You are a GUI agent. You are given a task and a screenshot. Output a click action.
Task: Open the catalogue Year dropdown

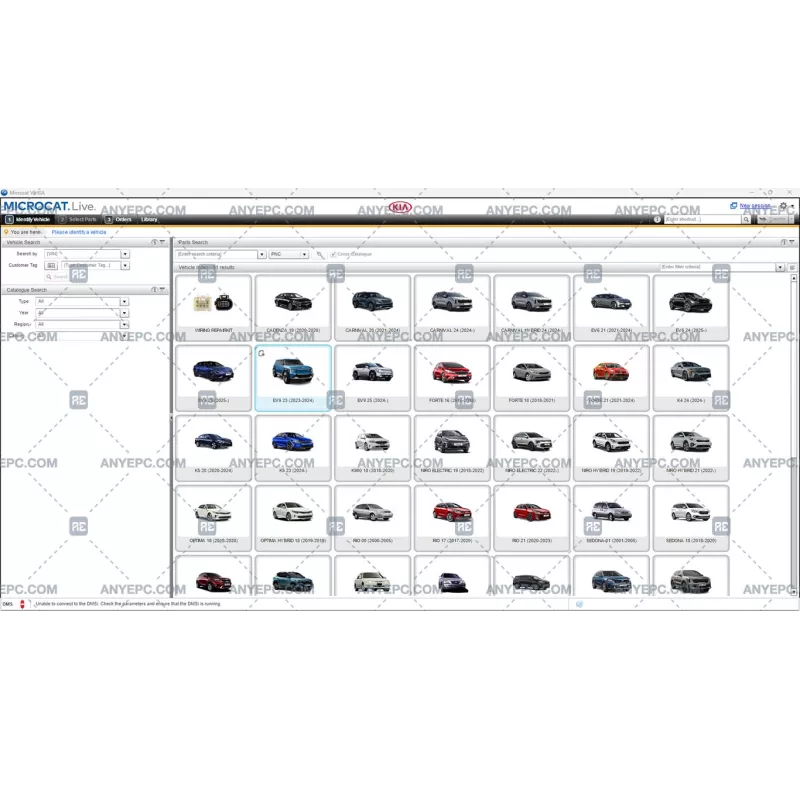pos(125,313)
